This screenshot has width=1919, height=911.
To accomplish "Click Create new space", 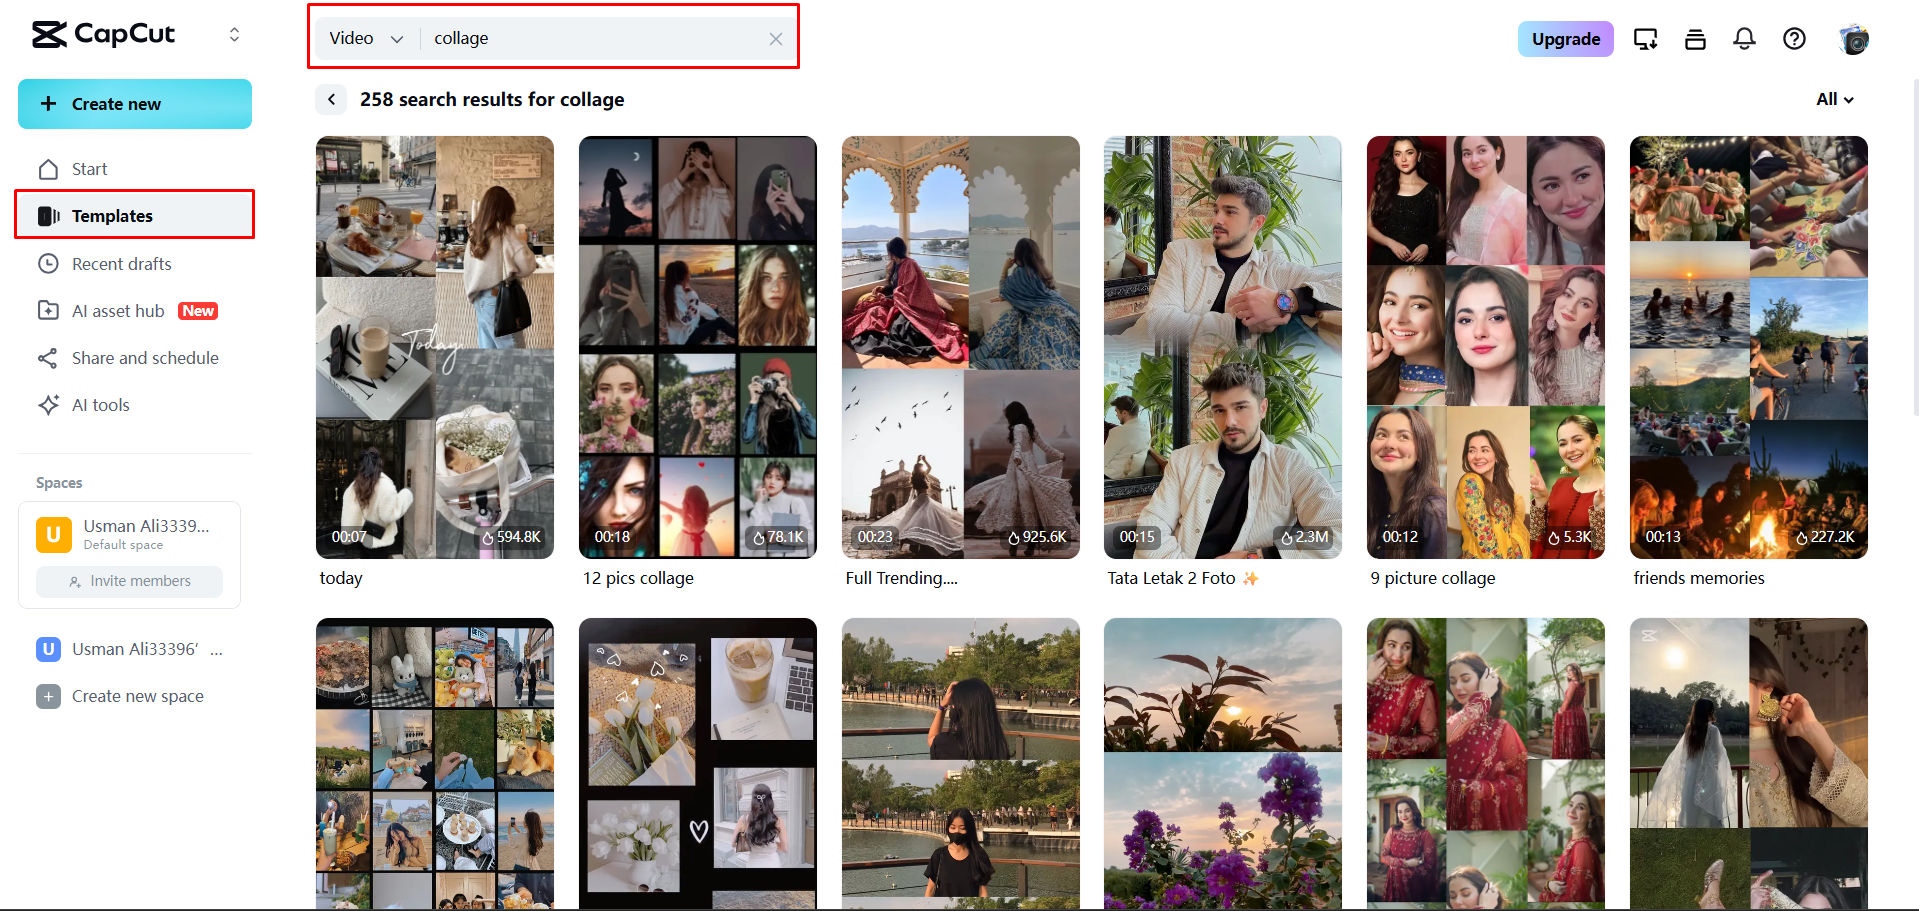I will (137, 696).
